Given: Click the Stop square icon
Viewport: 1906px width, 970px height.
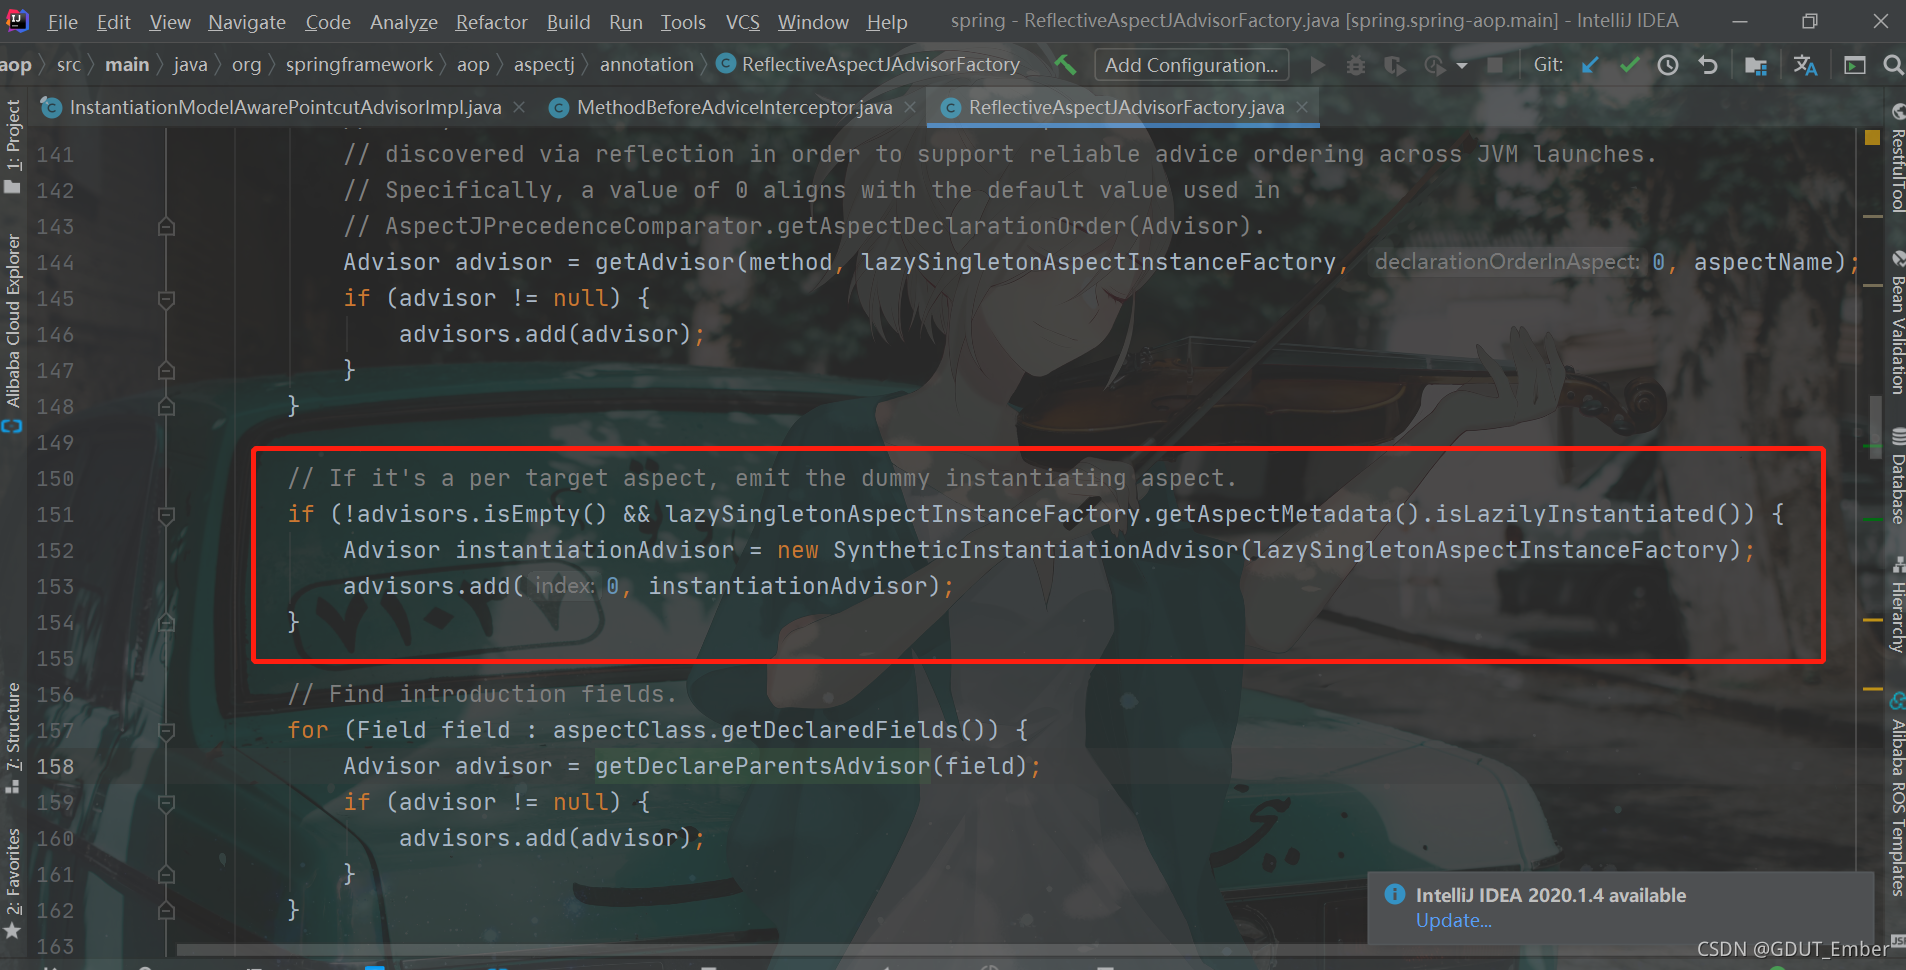Looking at the screenshot, I should point(1495,65).
